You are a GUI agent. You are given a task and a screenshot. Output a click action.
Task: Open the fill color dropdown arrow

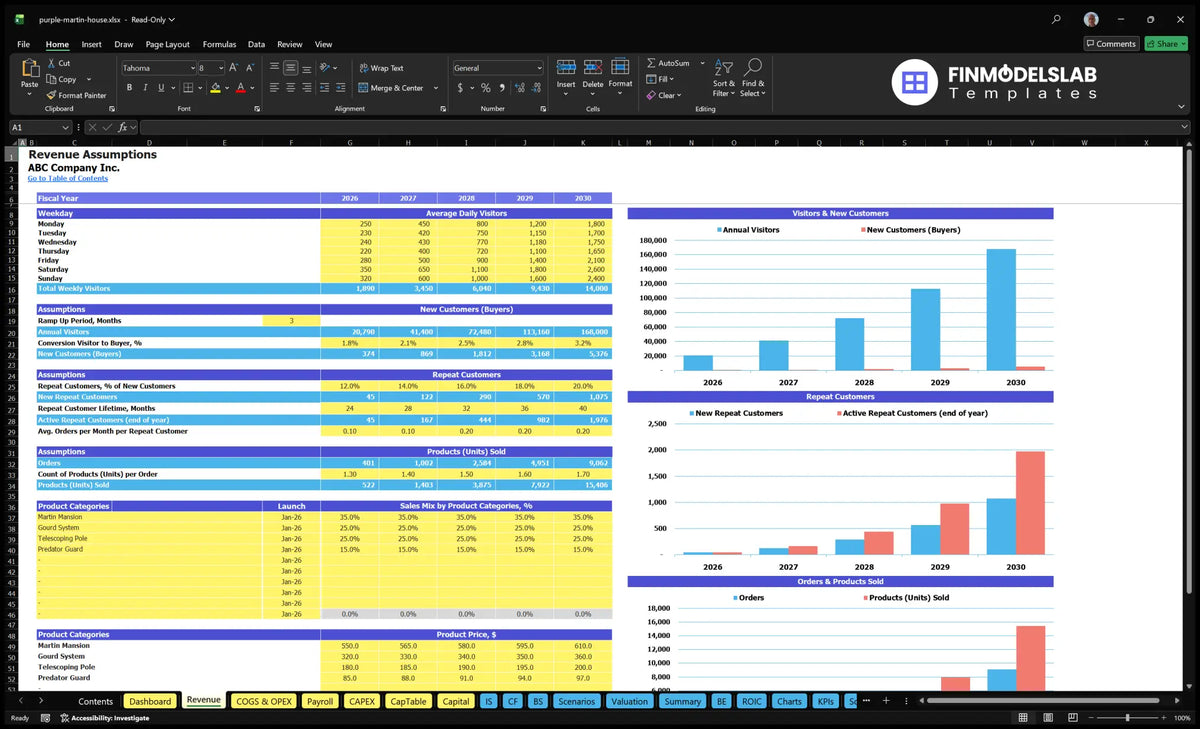(227, 88)
